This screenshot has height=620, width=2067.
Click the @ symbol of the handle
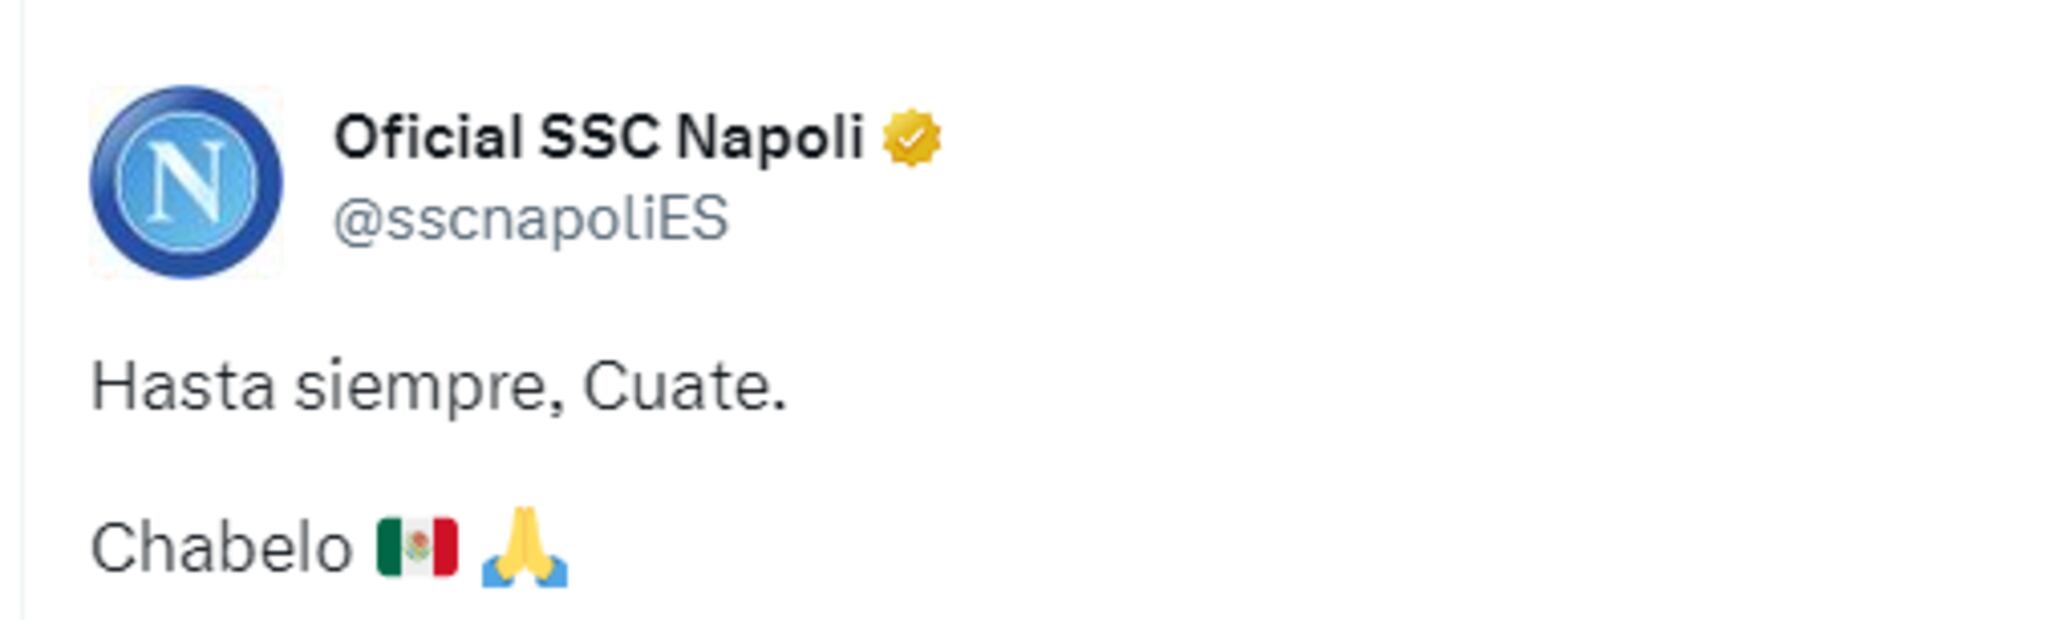(x=356, y=220)
